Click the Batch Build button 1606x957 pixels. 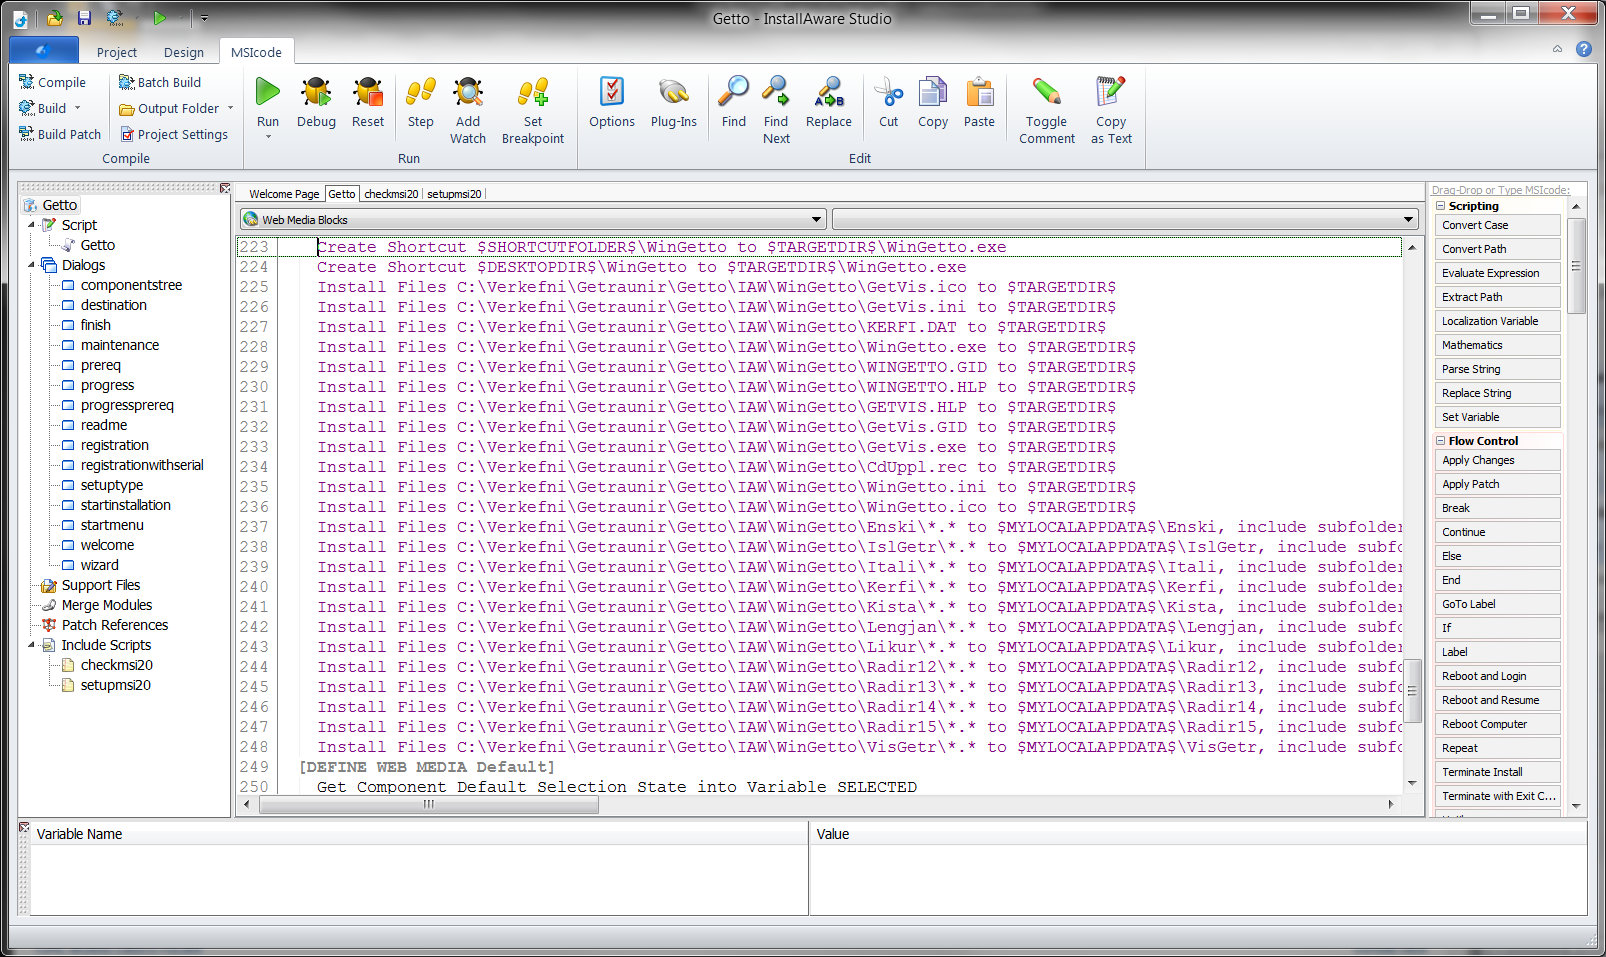coord(160,82)
